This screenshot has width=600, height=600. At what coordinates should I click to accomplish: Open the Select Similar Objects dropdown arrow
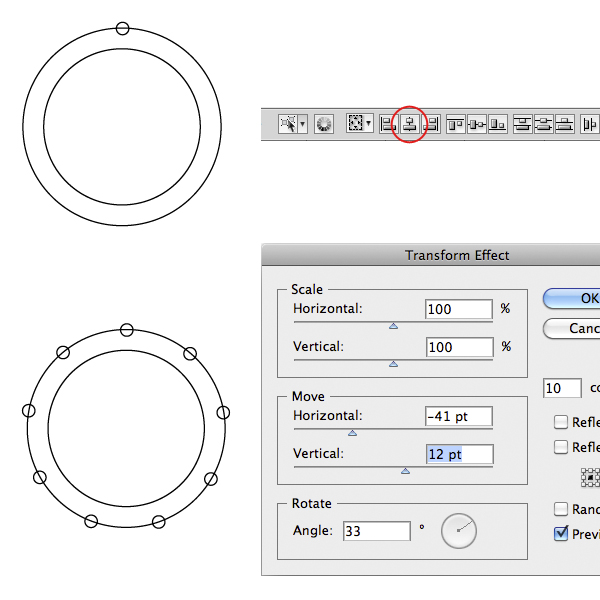point(302,124)
